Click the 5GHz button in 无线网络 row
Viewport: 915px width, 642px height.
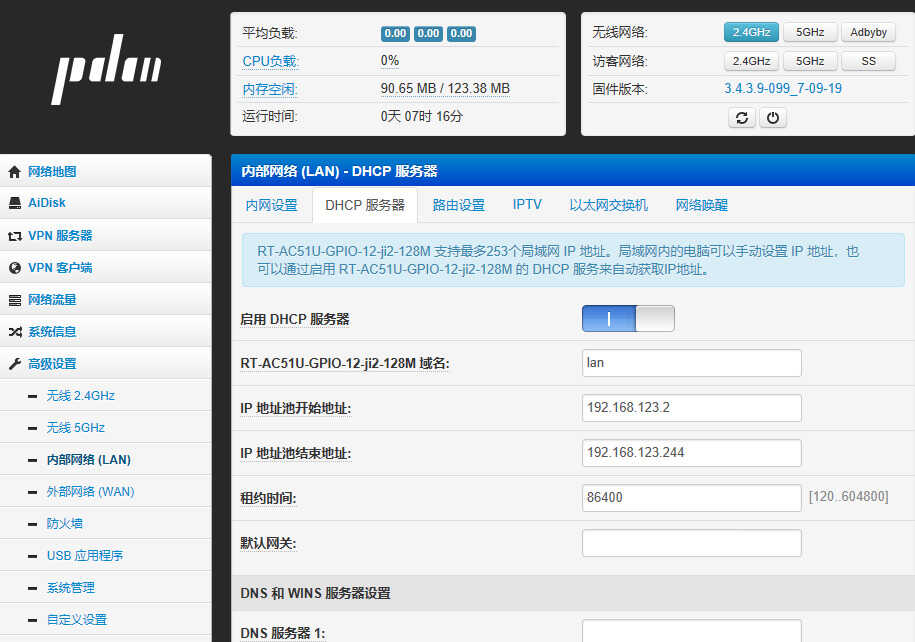(x=810, y=32)
